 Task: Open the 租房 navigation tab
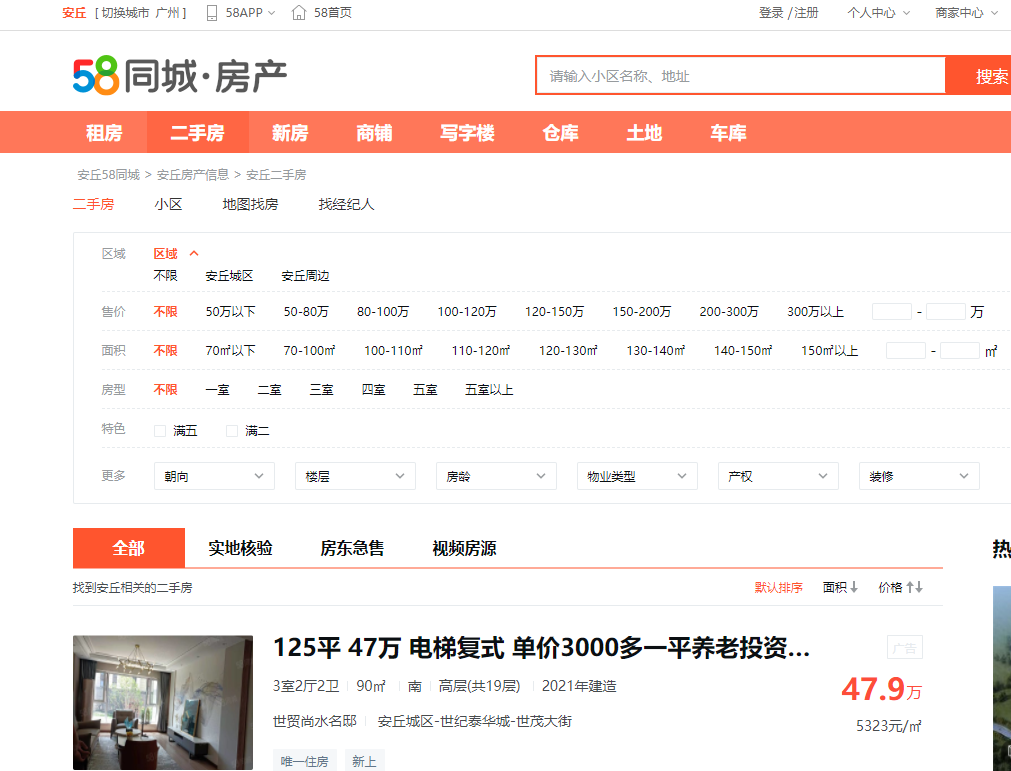coord(104,133)
